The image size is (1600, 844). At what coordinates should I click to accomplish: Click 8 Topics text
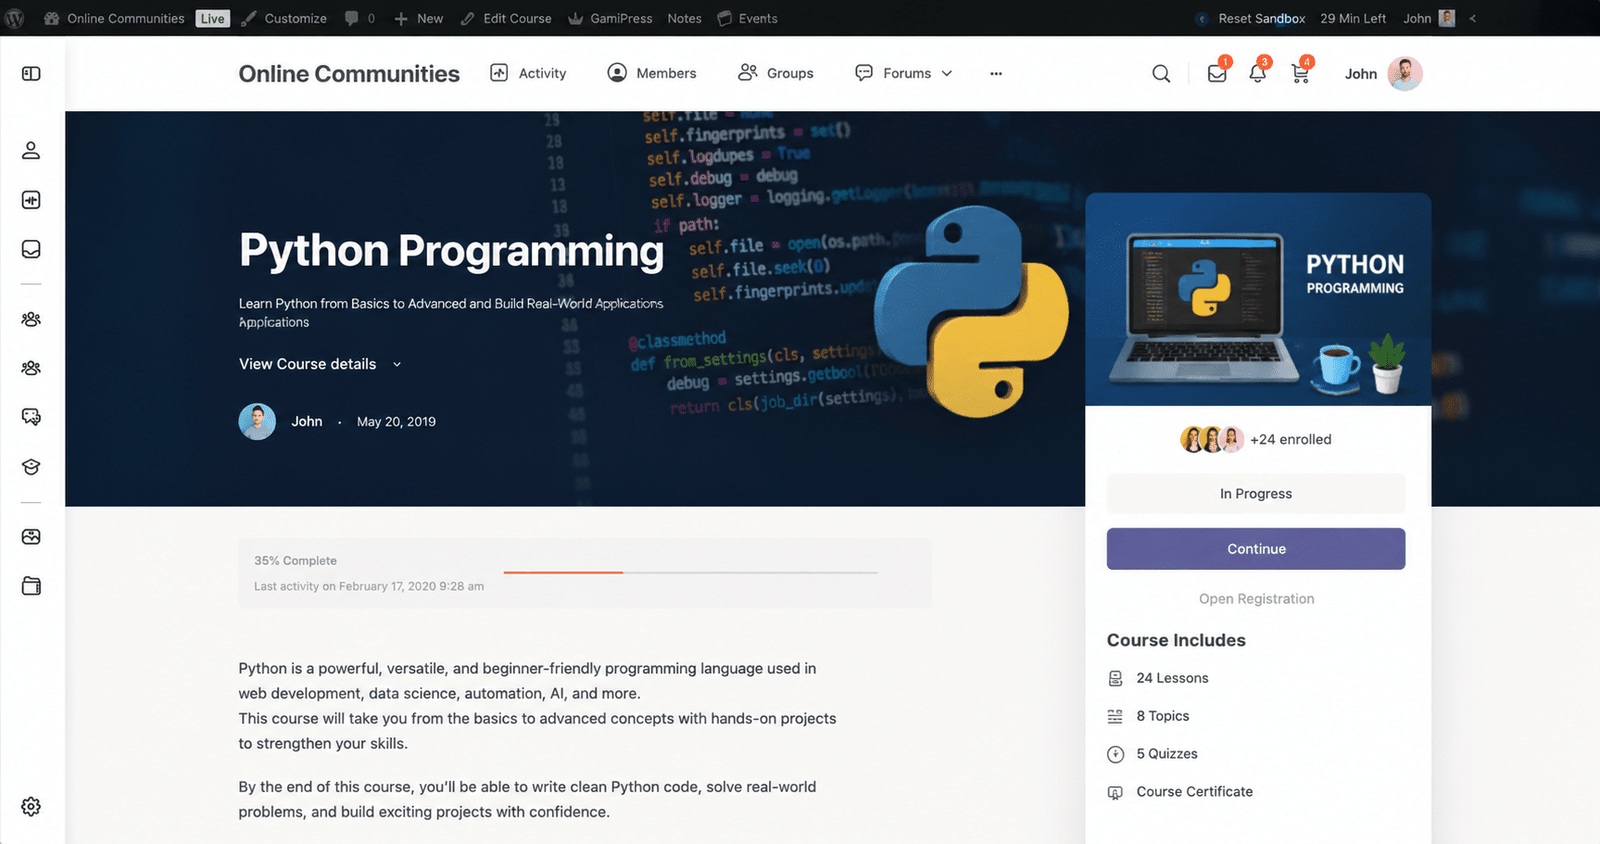tap(1163, 716)
